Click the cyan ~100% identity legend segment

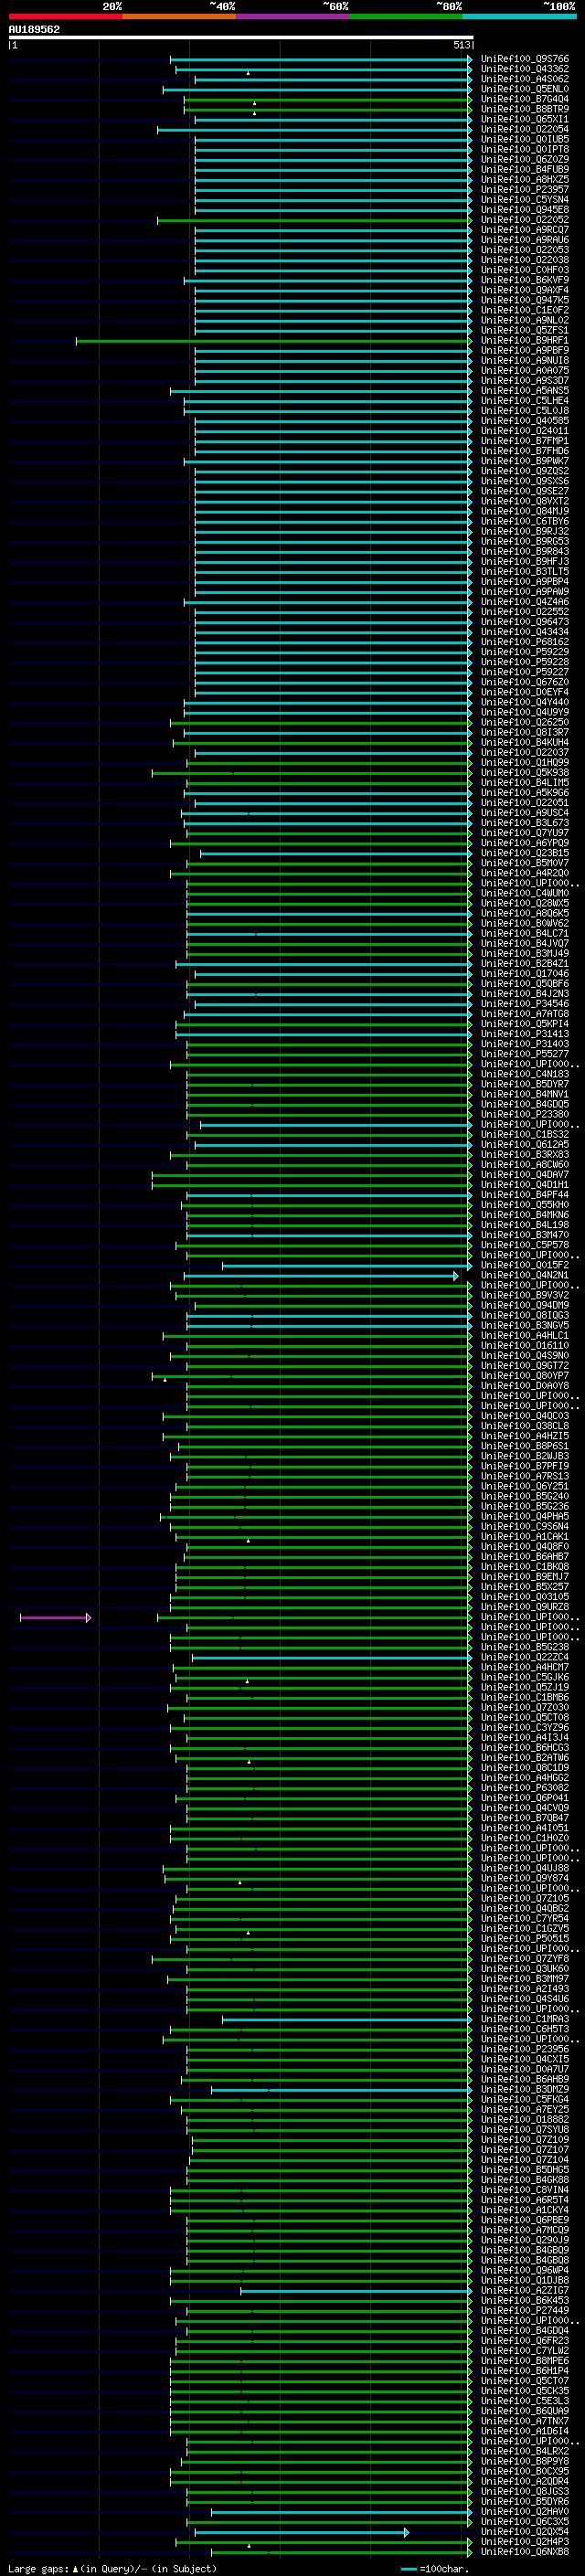click(519, 16)
